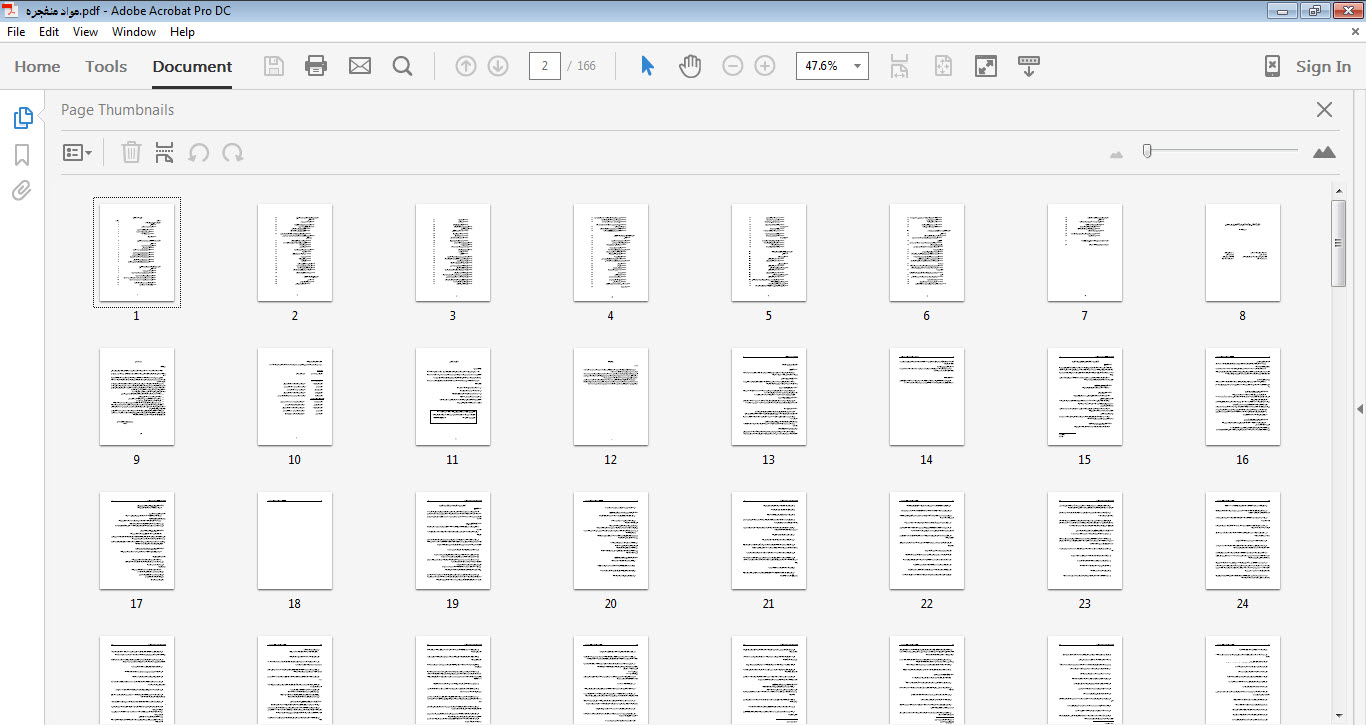Click the fit width scrolling icon
This screenshot has height=725, width=1366.
(x=899, y=66)
